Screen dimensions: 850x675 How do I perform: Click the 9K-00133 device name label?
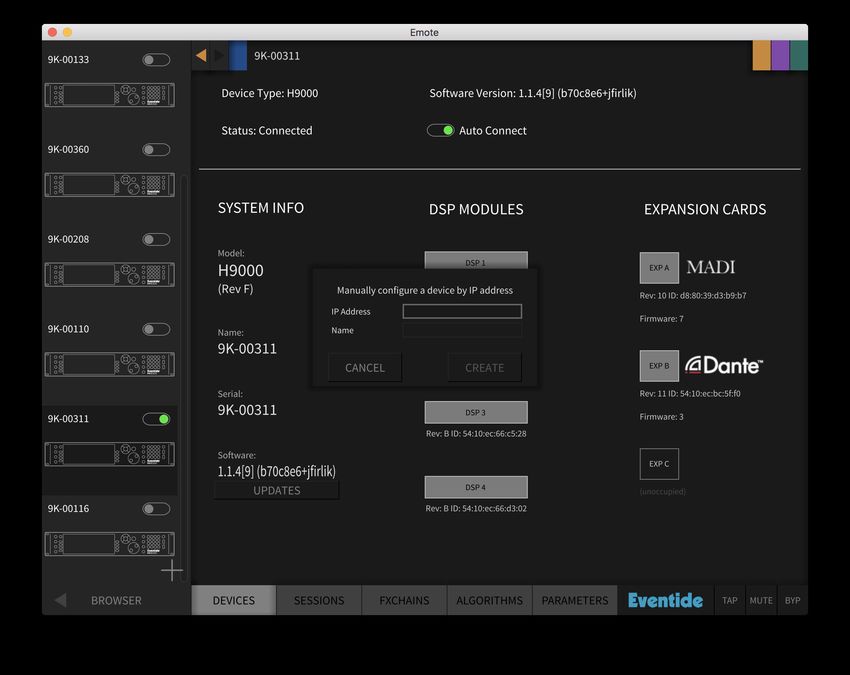[68, 60]
